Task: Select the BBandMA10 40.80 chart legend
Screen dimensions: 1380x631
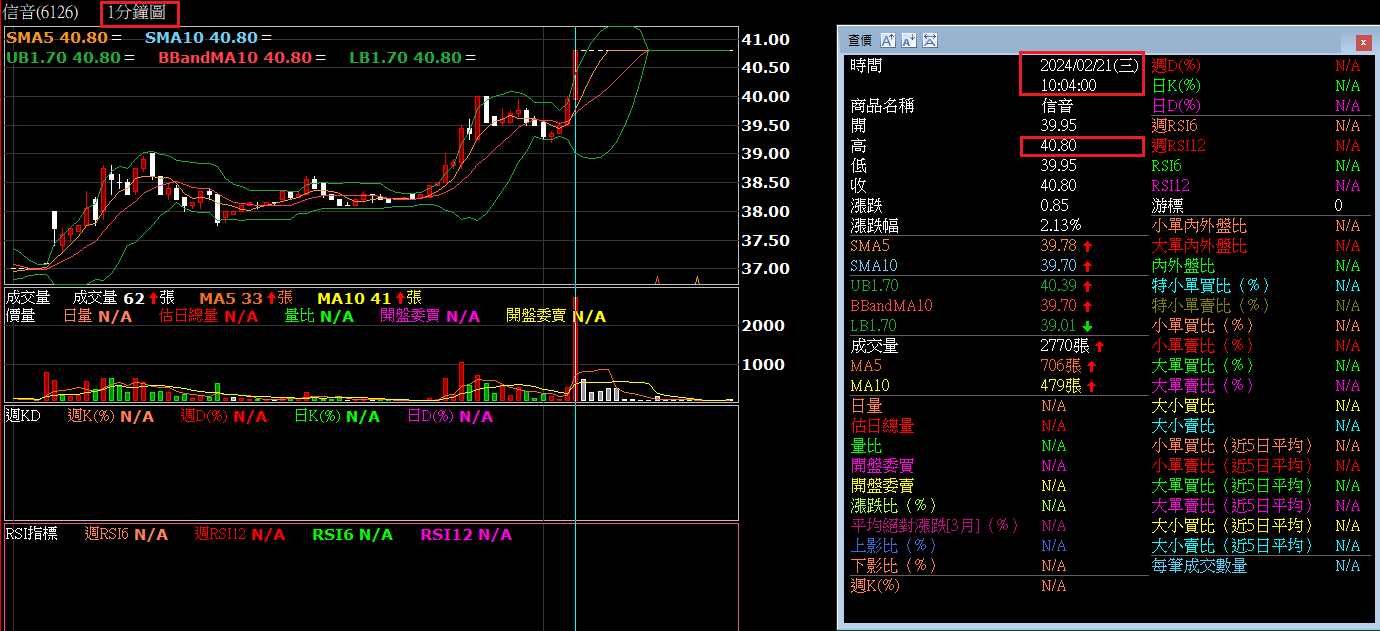Action: click(x=241, y=58)
